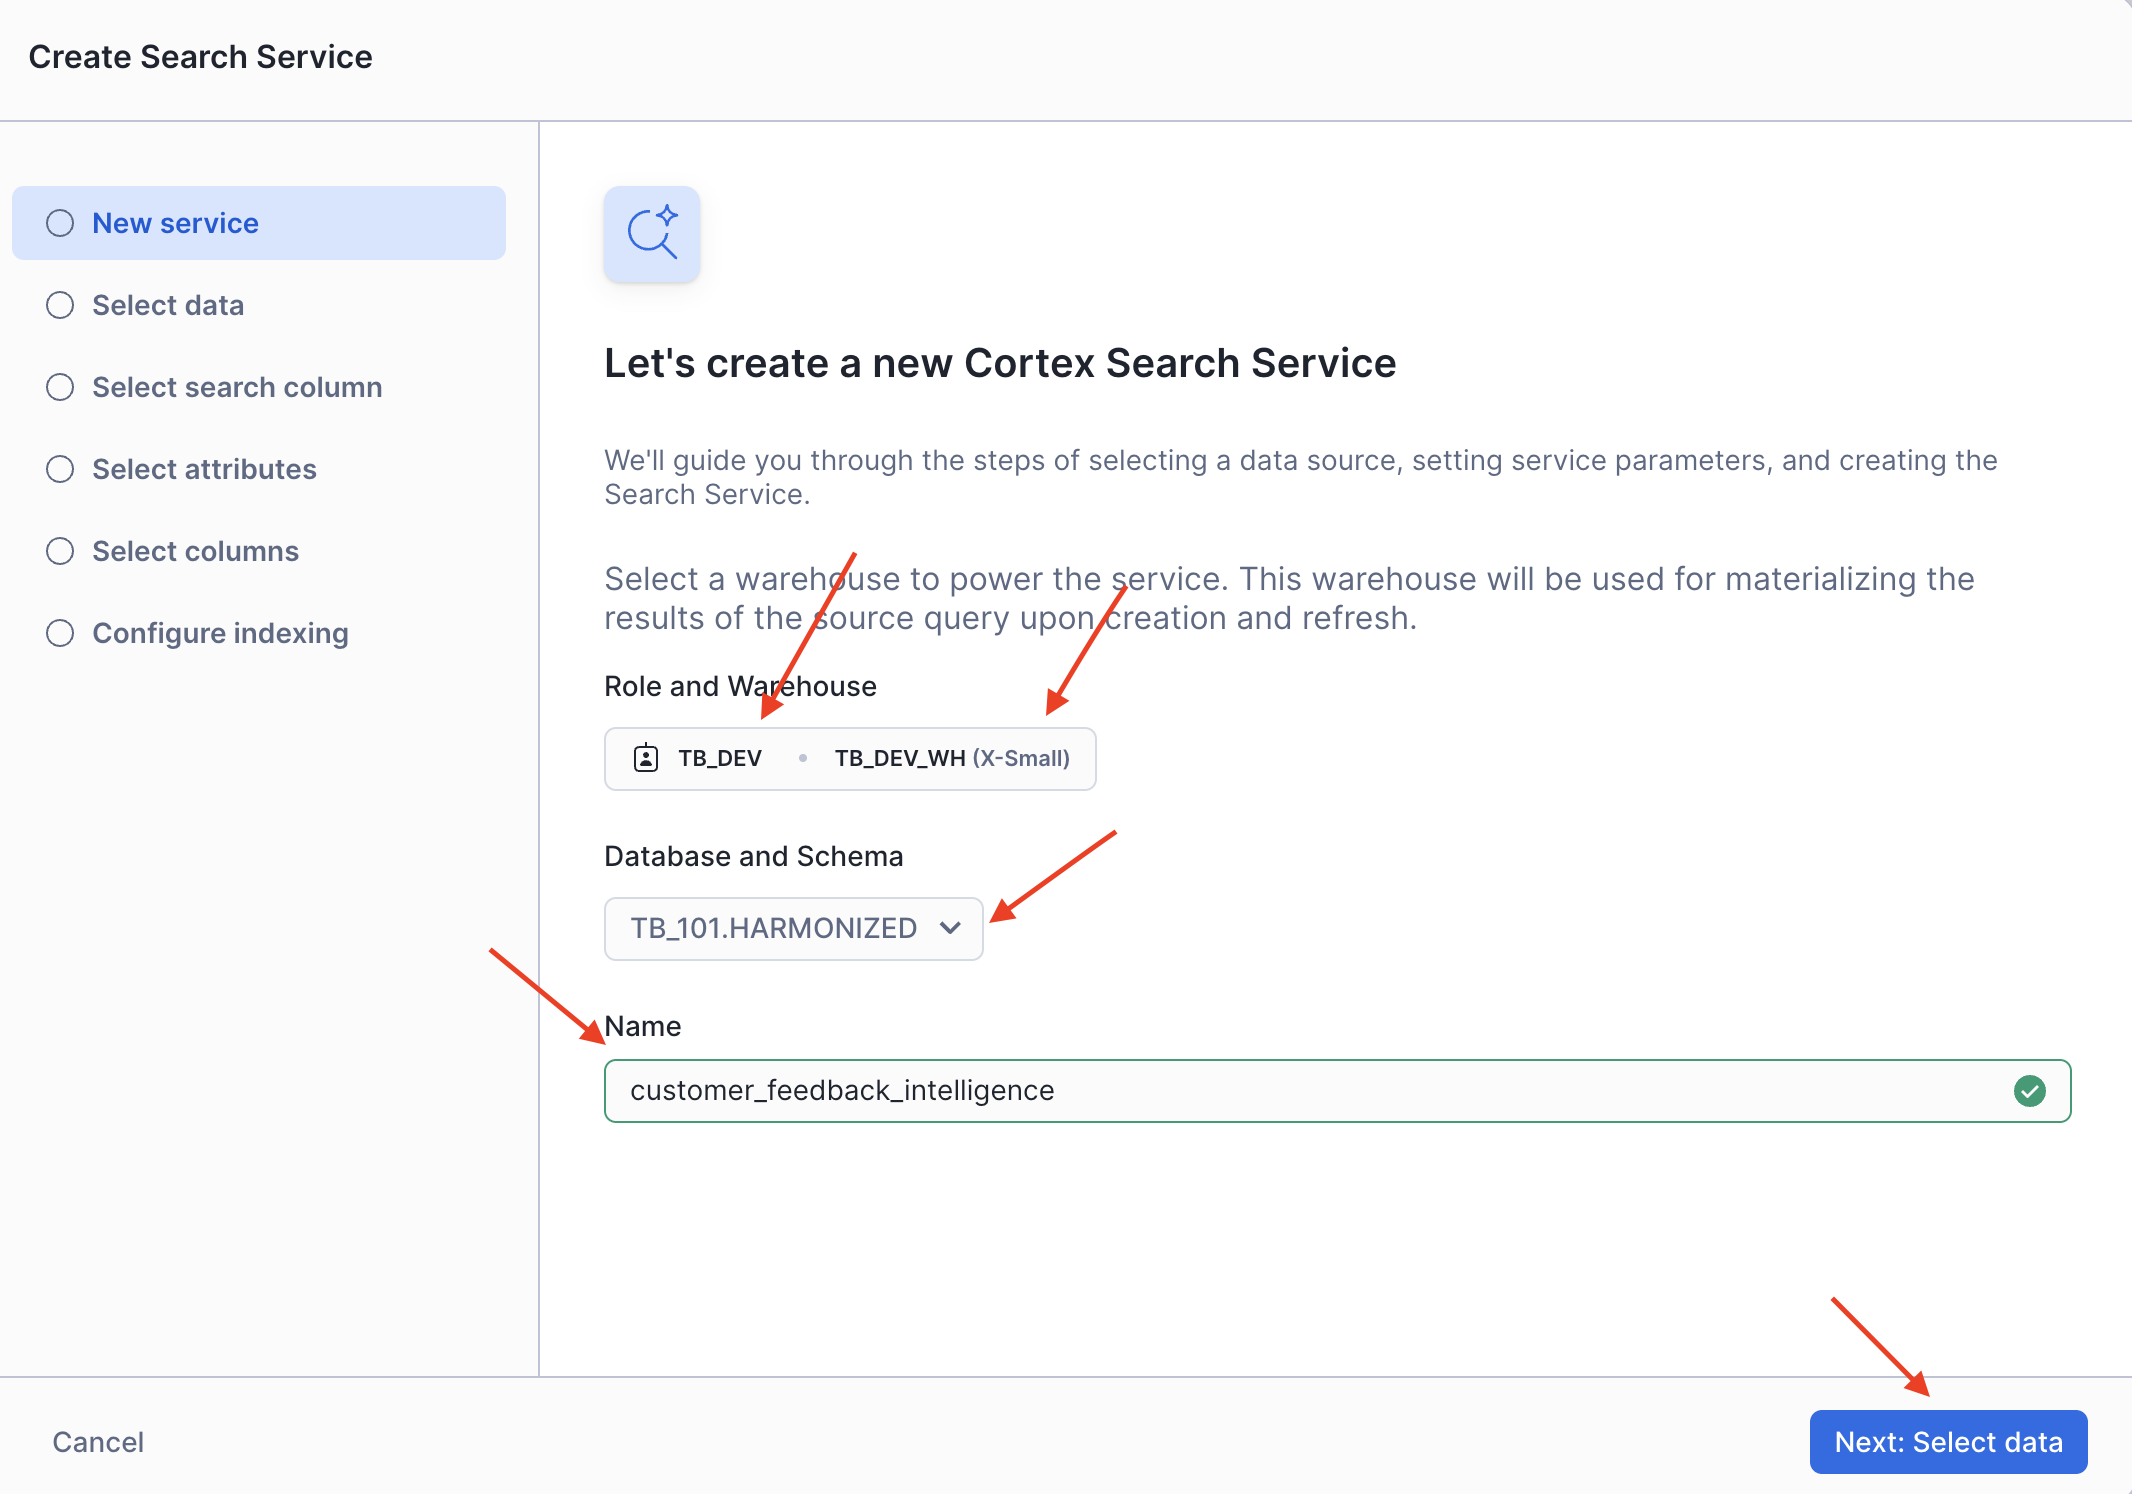The width and height of the screenshot is (2132, 1494).
Task: Click inside the service Name input field
Action: click(1300, 1090)
